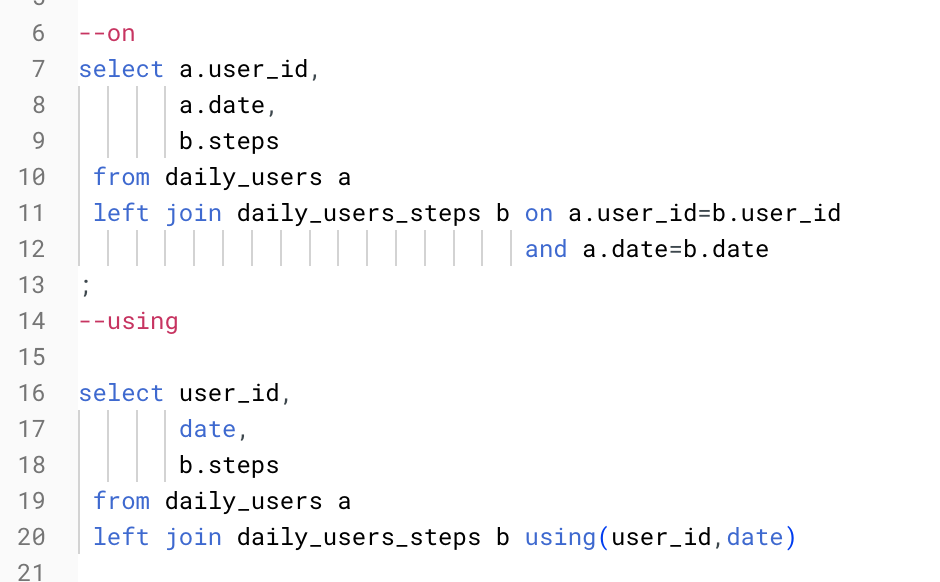Viewport: 940px width, 582px height.
Task: Click 'b.steps' on line 9
Action: [229, 141]
